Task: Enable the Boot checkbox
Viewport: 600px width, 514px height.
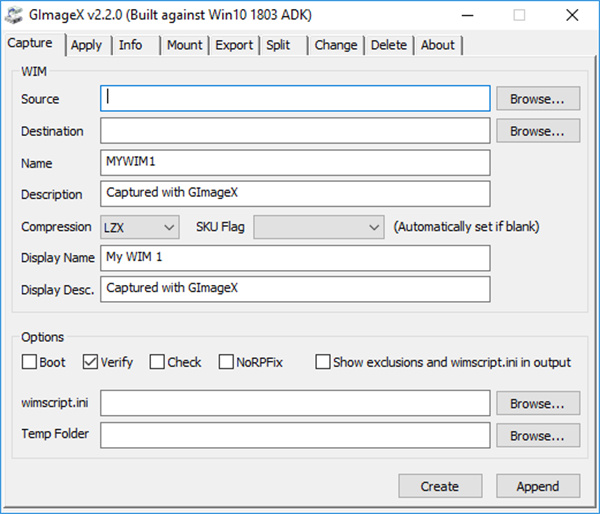Action: click(x=30, y=362)
